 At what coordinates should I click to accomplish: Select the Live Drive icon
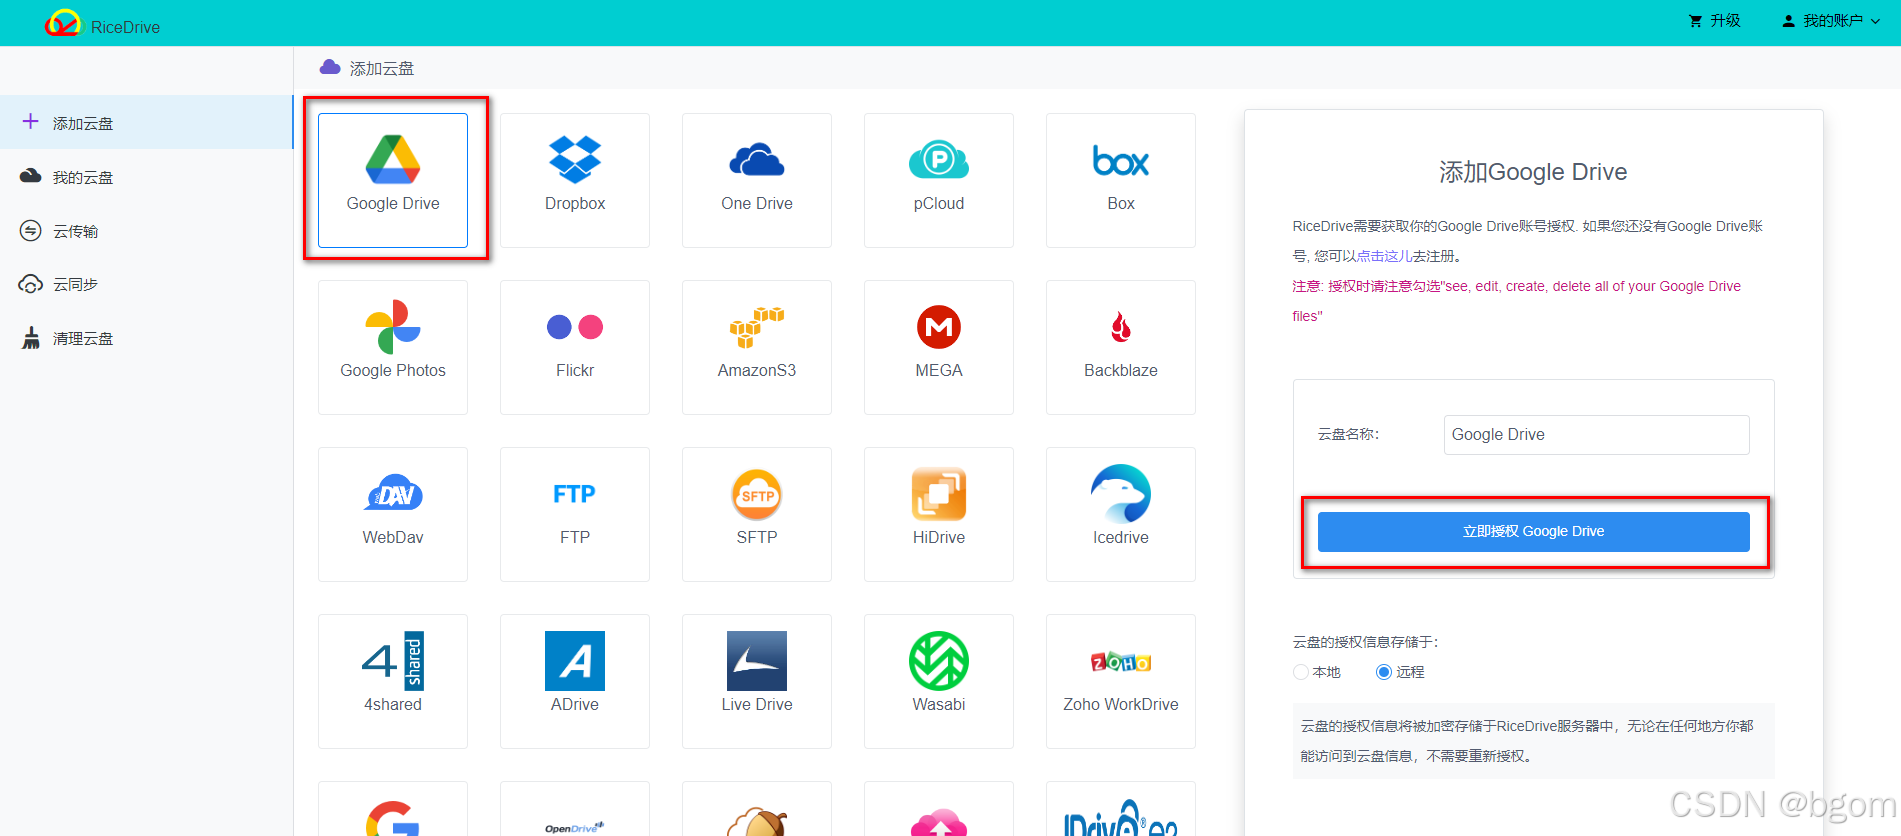pos(757,661)
